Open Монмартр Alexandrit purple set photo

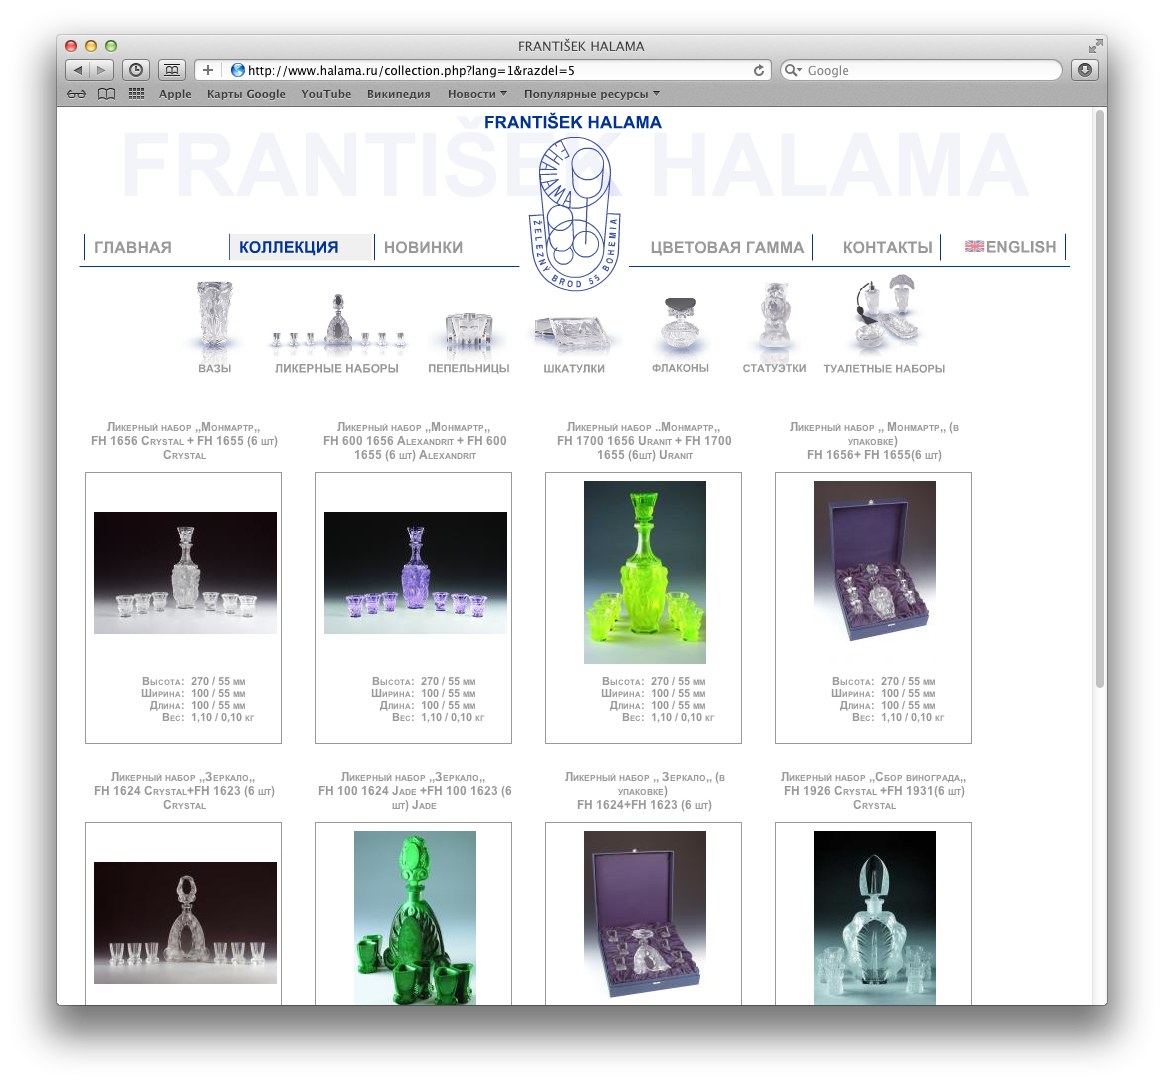tap(416, 572)
